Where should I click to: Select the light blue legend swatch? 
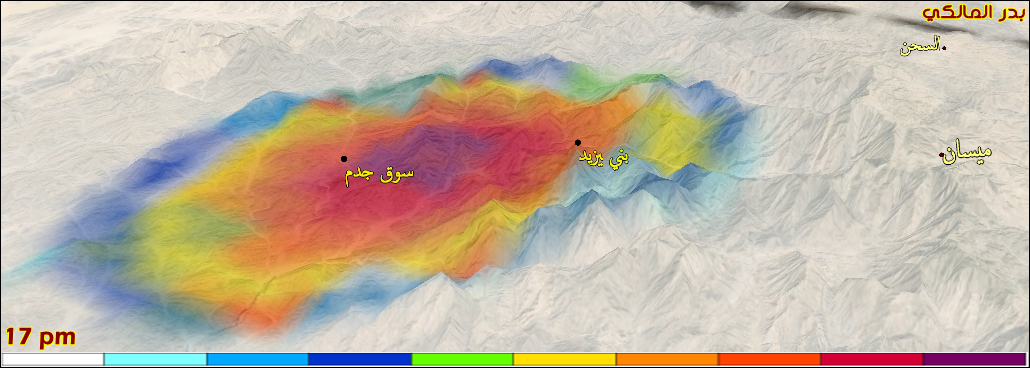(x=258, y=359)
